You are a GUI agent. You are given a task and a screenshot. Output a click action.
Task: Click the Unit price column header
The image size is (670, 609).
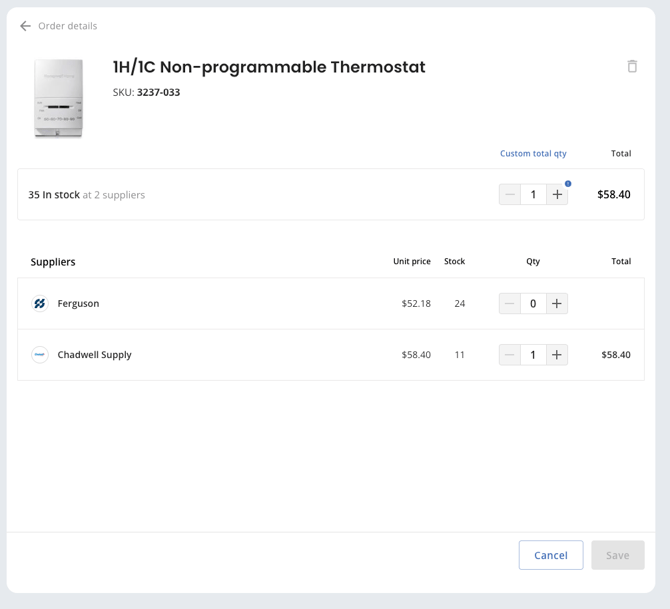(411, 261)
